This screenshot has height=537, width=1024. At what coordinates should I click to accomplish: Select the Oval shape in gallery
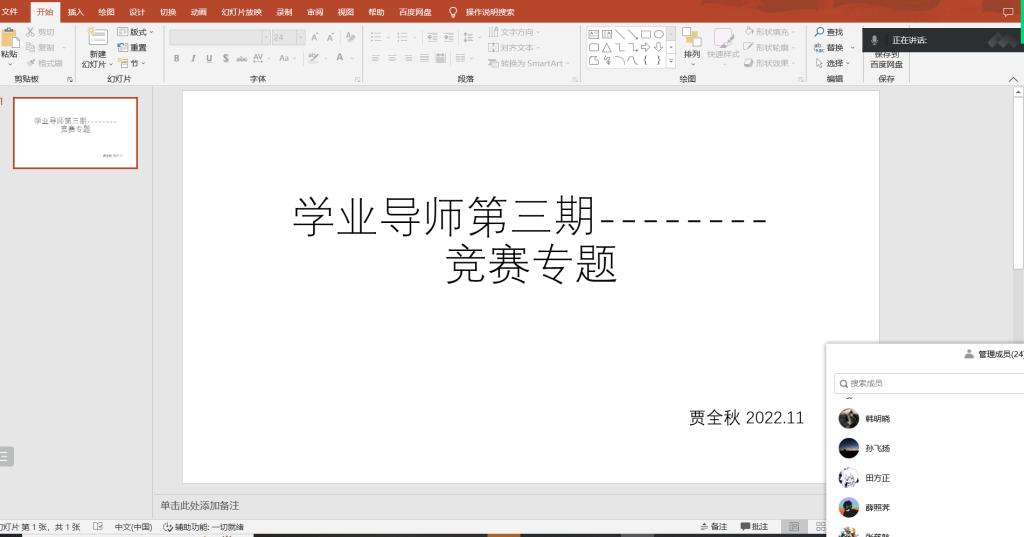tap(659, 34)
